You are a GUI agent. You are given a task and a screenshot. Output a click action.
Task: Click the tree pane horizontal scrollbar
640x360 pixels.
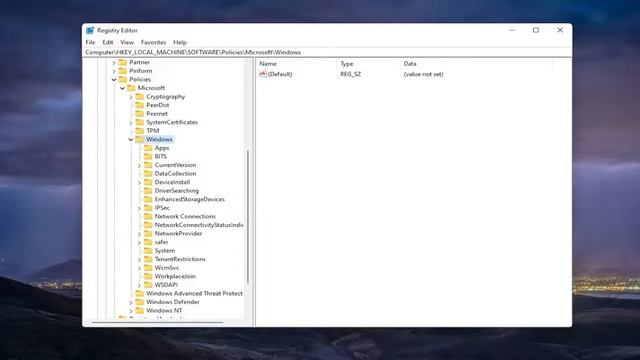[x=158, y=322]
